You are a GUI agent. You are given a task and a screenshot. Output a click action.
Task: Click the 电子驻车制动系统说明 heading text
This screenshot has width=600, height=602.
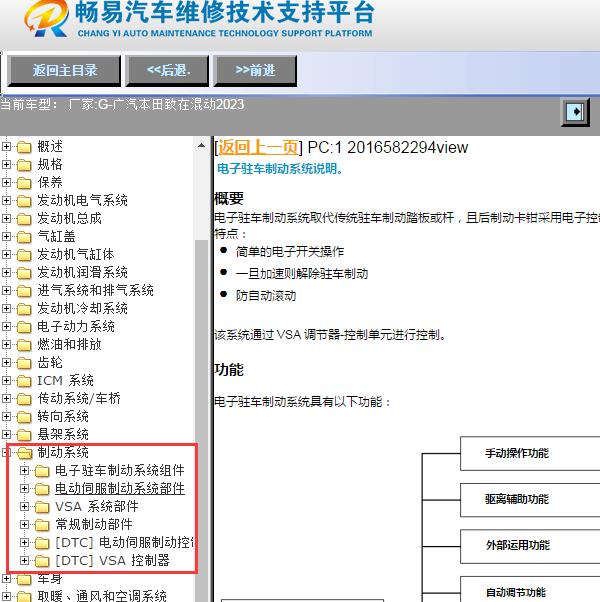coord(280,169)
